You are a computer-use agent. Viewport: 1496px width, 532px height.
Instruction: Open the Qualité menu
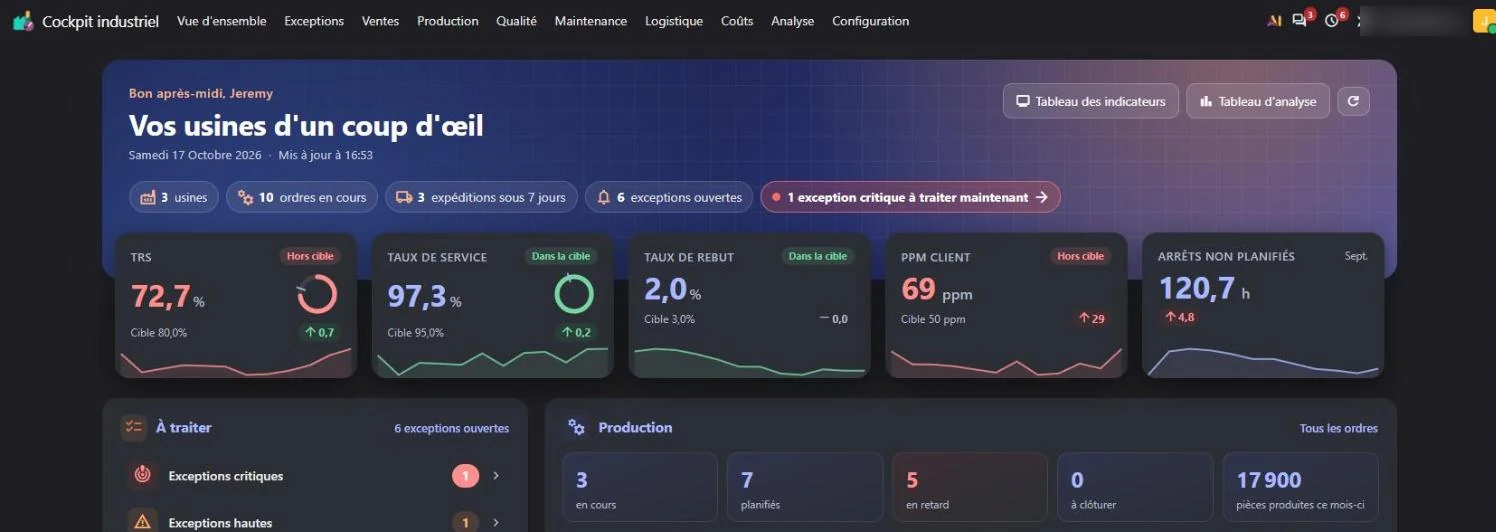point(516,21)
